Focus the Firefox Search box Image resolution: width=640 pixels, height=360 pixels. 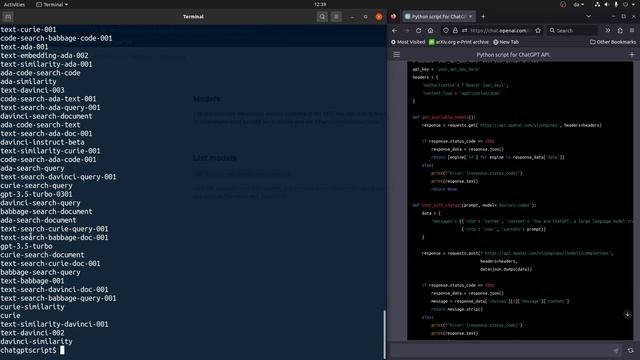(x=573, y=31)
